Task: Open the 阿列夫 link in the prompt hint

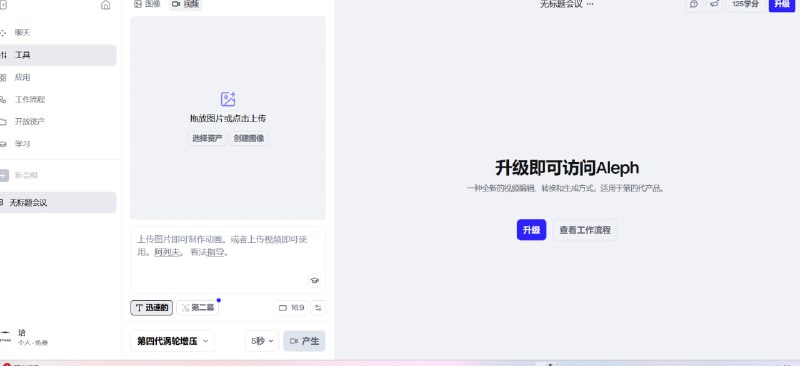Action: (167, 252)
